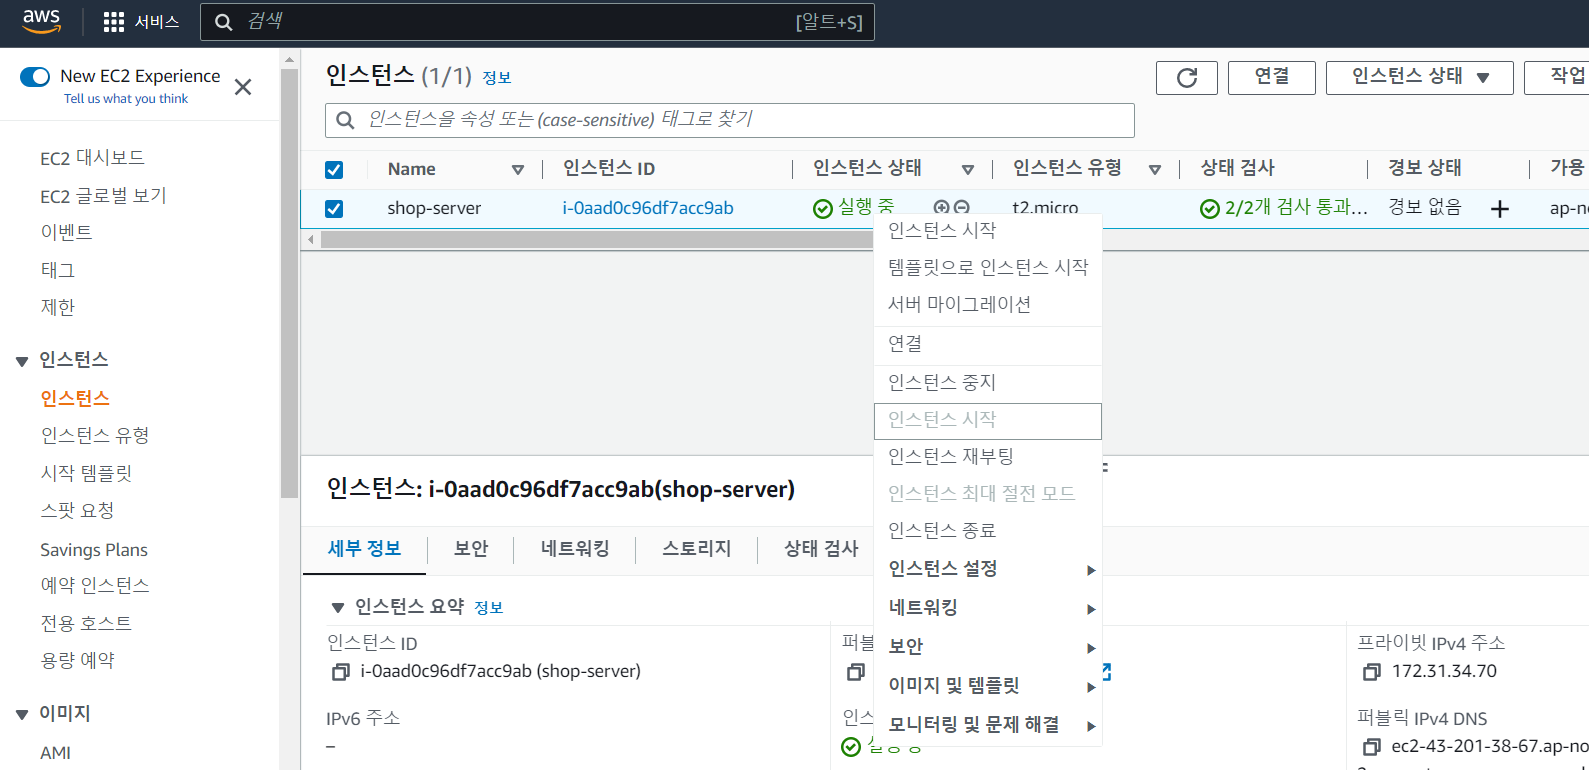The image size is (1589, 770).
Task: Expand 모니터링 및 문제 해결 submenu
Action: pos(988,725)
